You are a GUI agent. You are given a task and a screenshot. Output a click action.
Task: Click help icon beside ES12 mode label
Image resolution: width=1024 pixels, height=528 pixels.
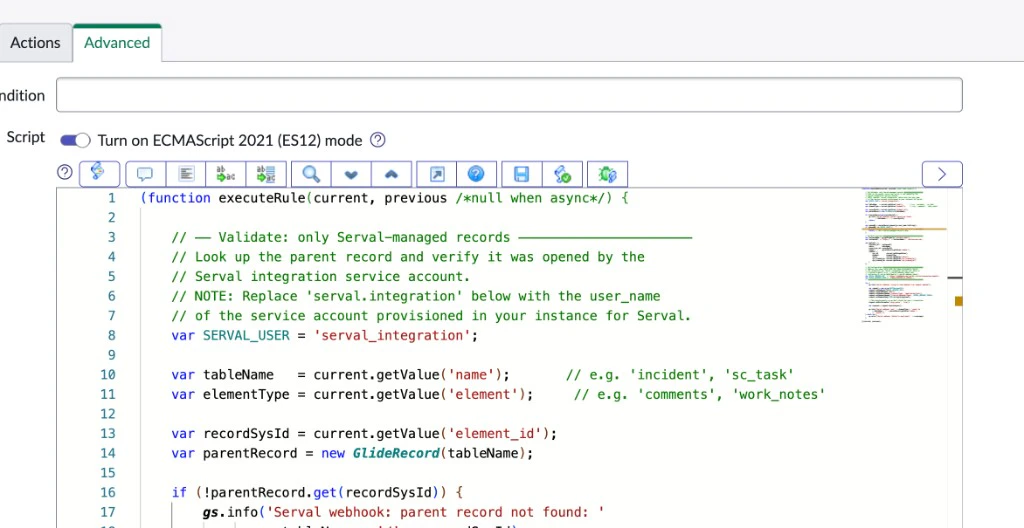[x=377, y=140]
